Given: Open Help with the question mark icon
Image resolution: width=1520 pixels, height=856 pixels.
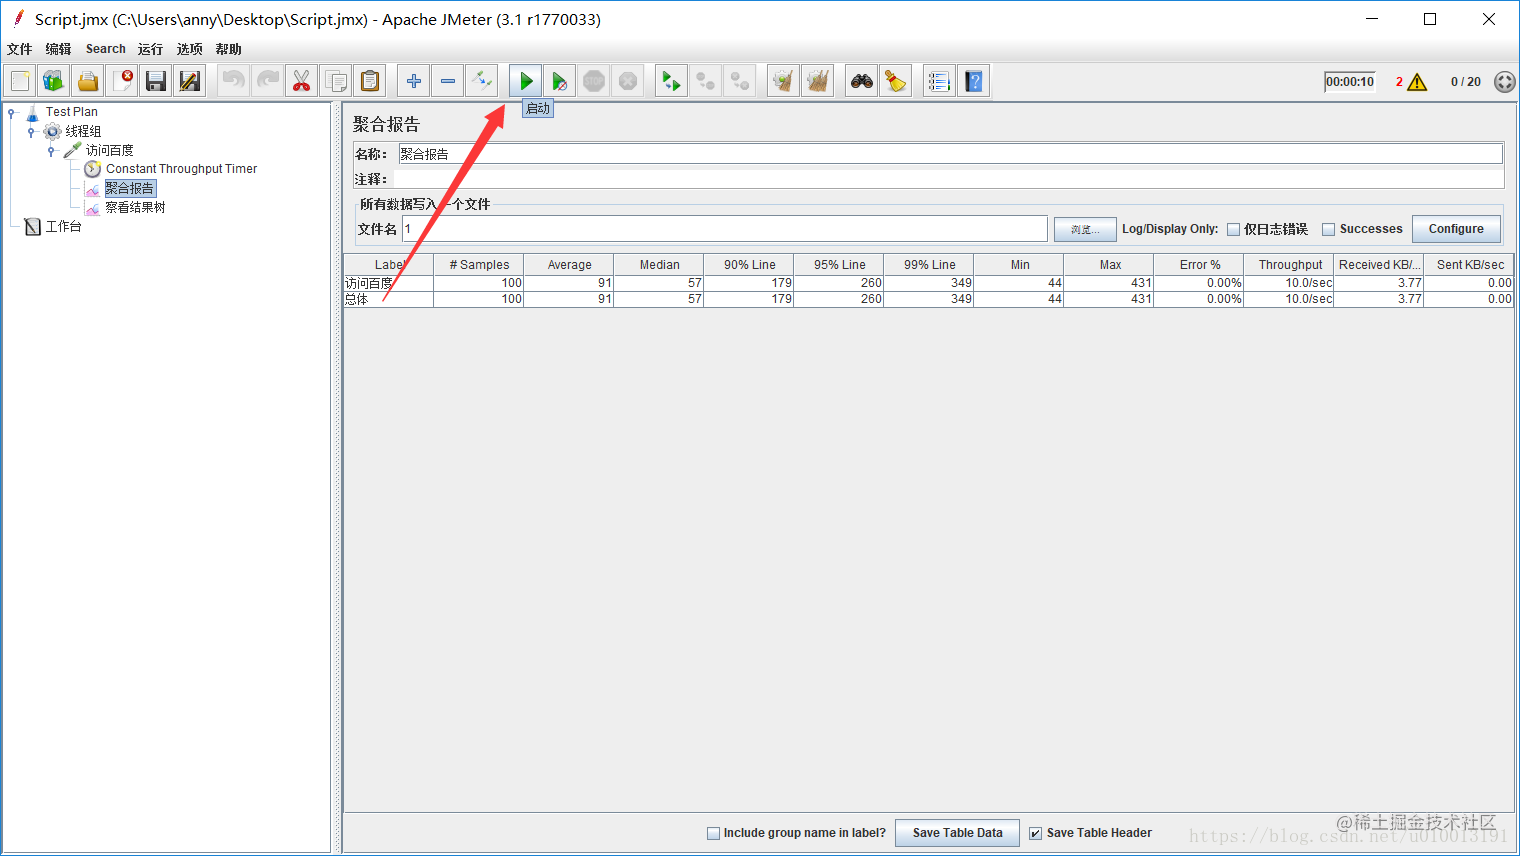Looking at the screenshot, I should [974, 81].
